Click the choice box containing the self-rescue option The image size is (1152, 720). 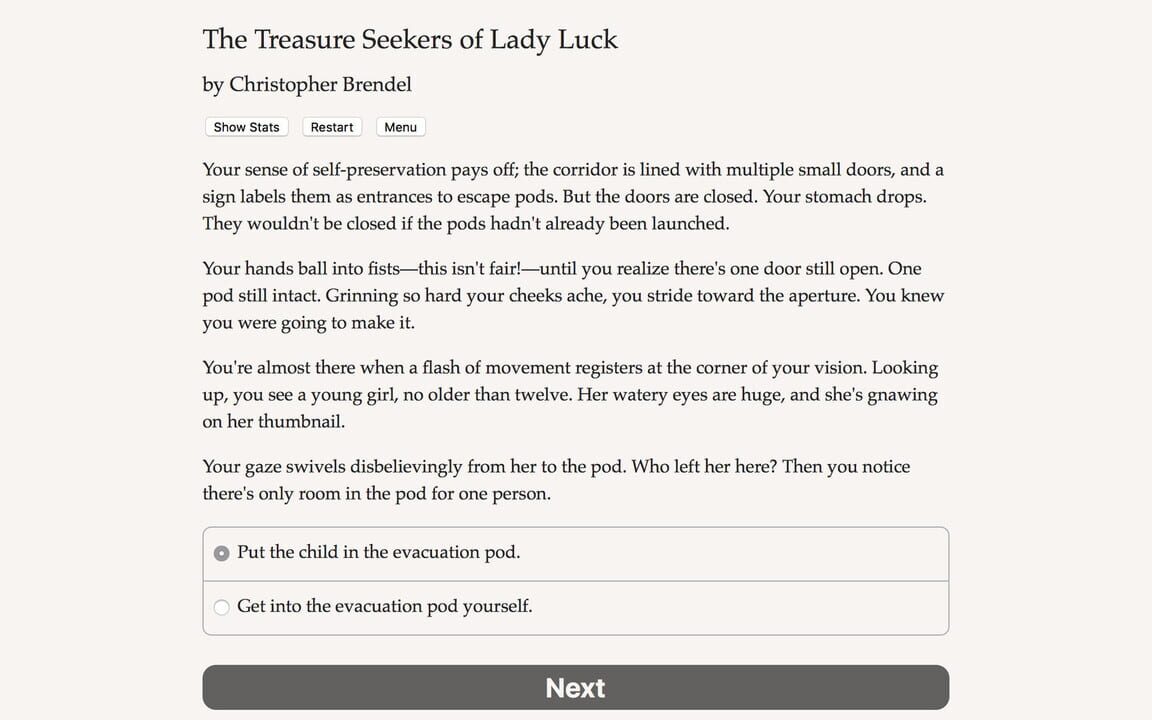(x=575, y=606)
